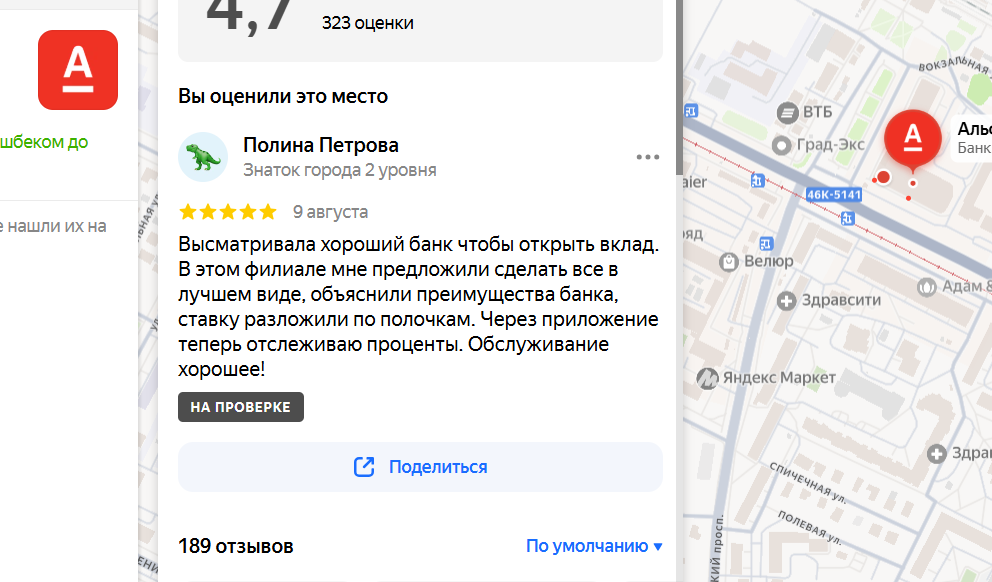992x582 pixels.
Task: Click the 46К-5141 road label on the map
Action: point(834,195)
